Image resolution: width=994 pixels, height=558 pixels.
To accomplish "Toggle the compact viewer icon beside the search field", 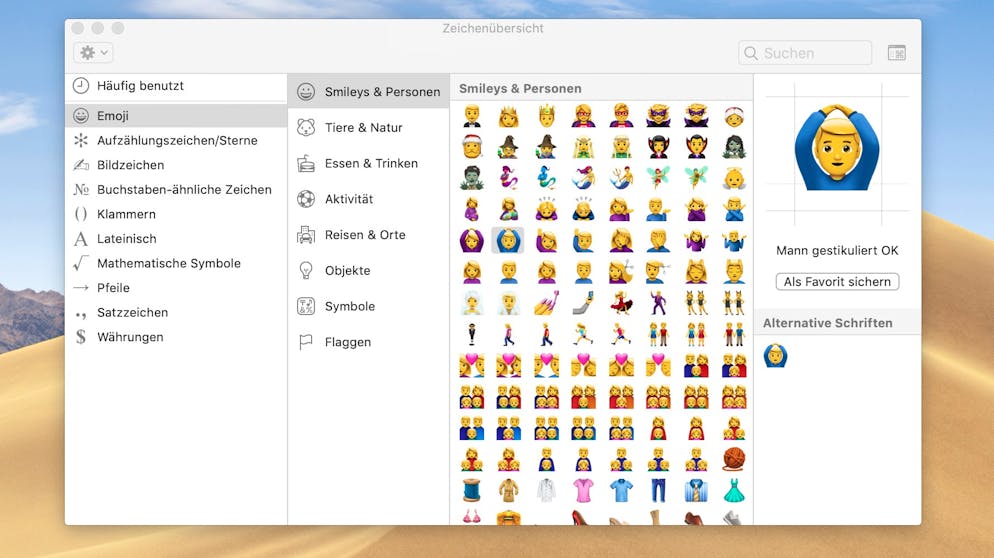I will pos(896,53).
